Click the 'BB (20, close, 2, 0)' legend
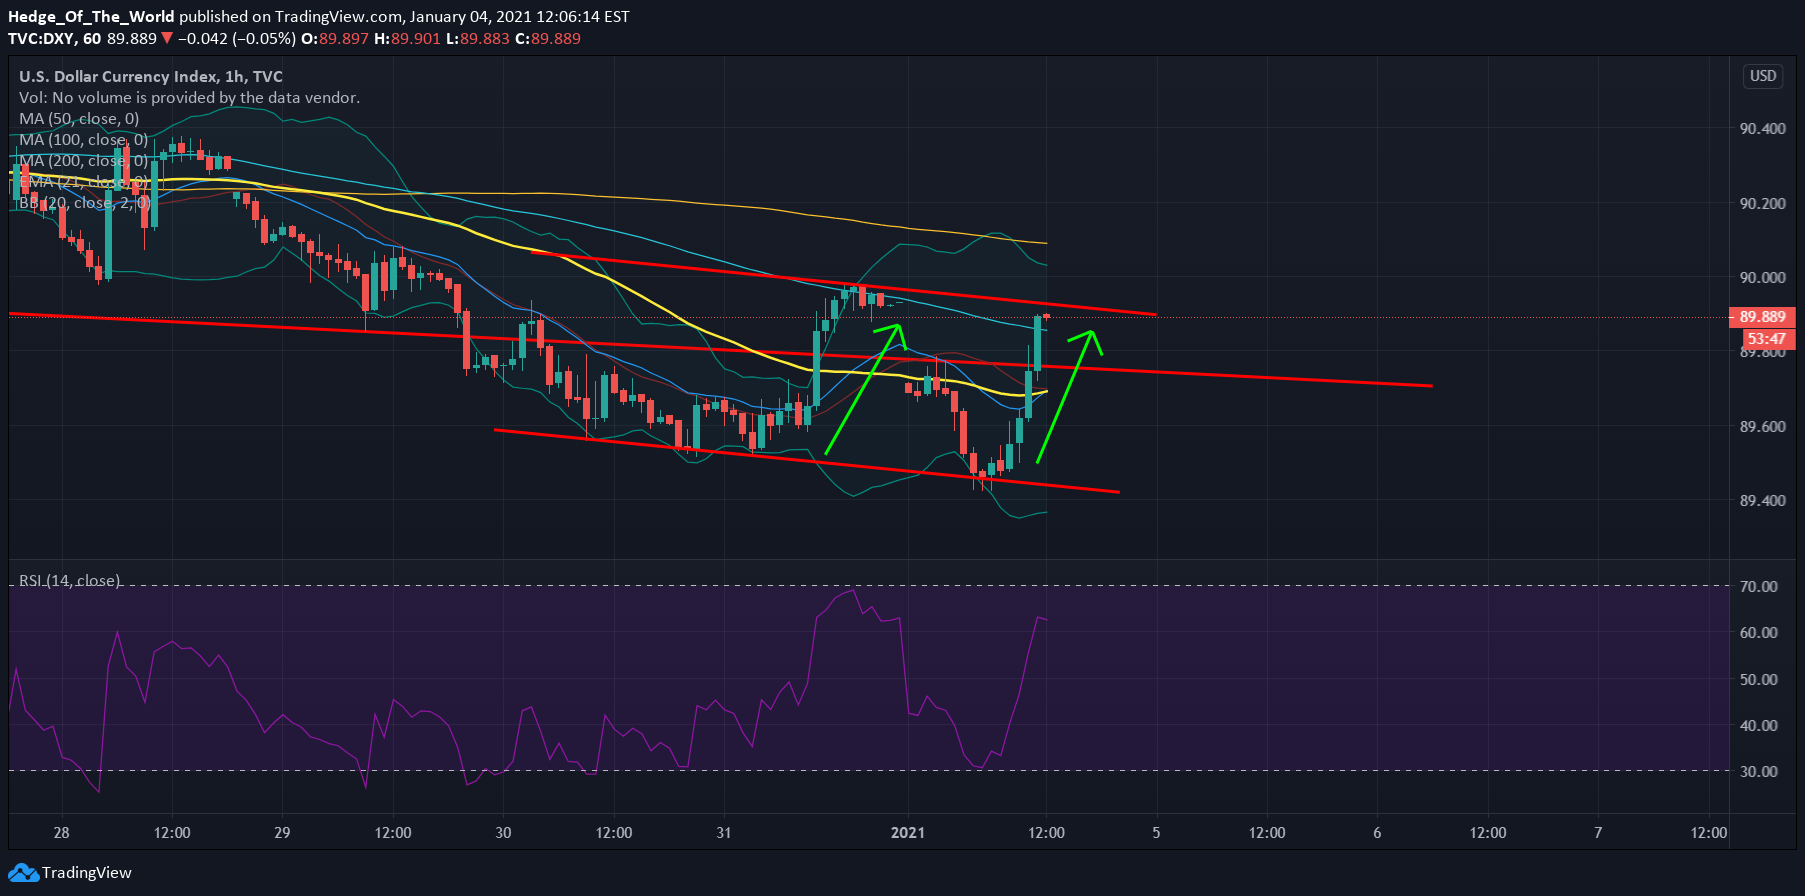Image resolution: width=1805 pixels, height=896 pixels. (84, 202)
